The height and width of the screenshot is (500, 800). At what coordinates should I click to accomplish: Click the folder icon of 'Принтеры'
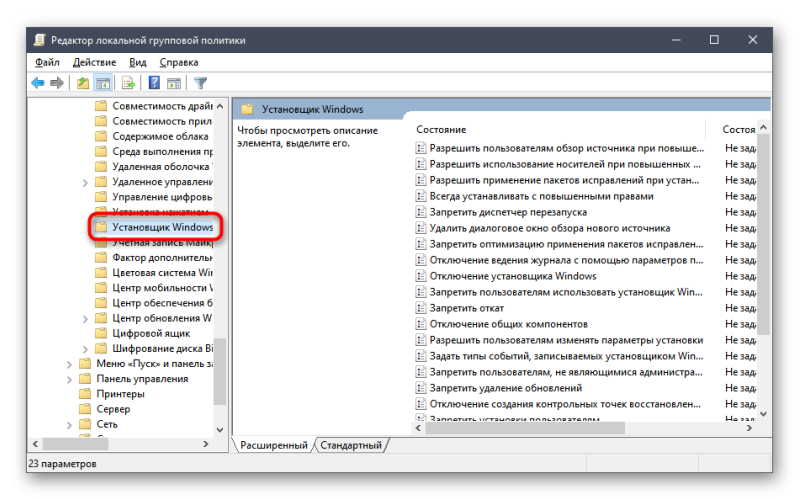click(x=85, y=394)
